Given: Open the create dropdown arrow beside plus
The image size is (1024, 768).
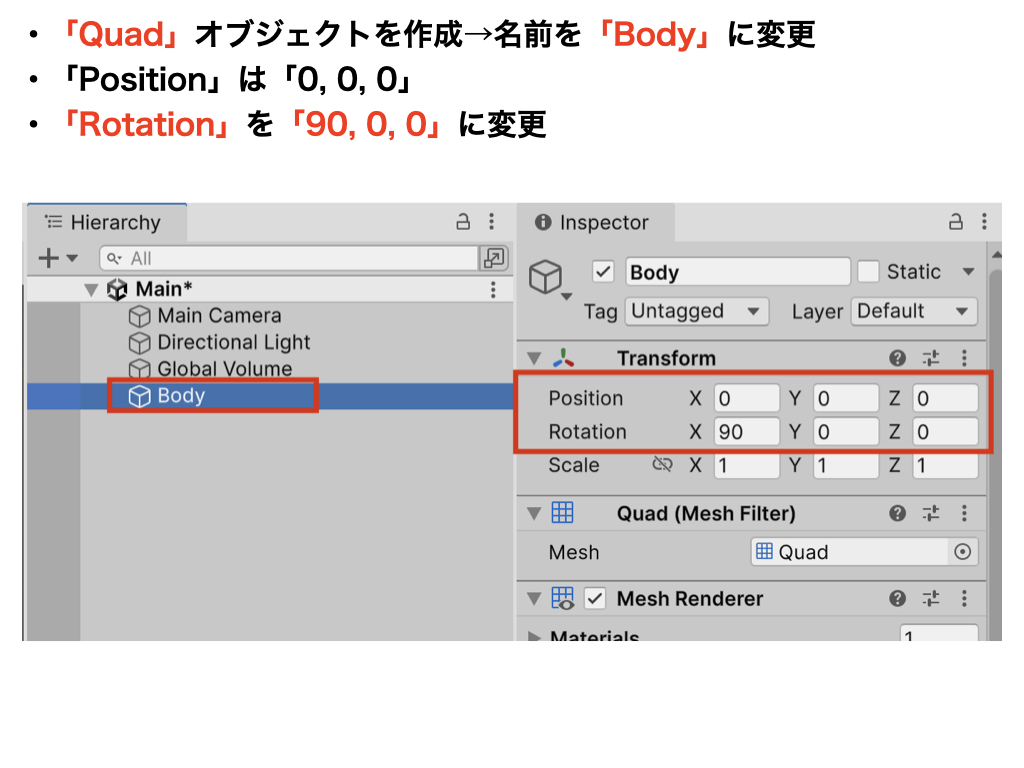Looking at the screenshot, I should click(72, 258).
